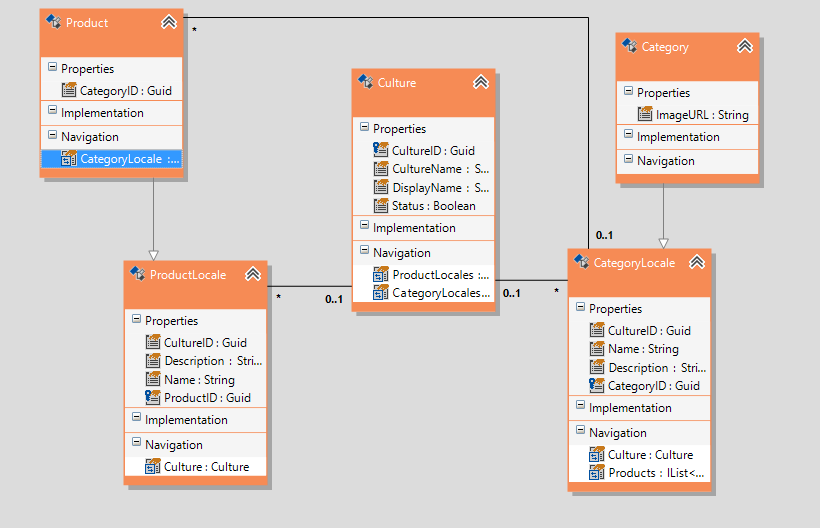
Task: Collapse the Navigation section in Culture
Action: point(365,250)
